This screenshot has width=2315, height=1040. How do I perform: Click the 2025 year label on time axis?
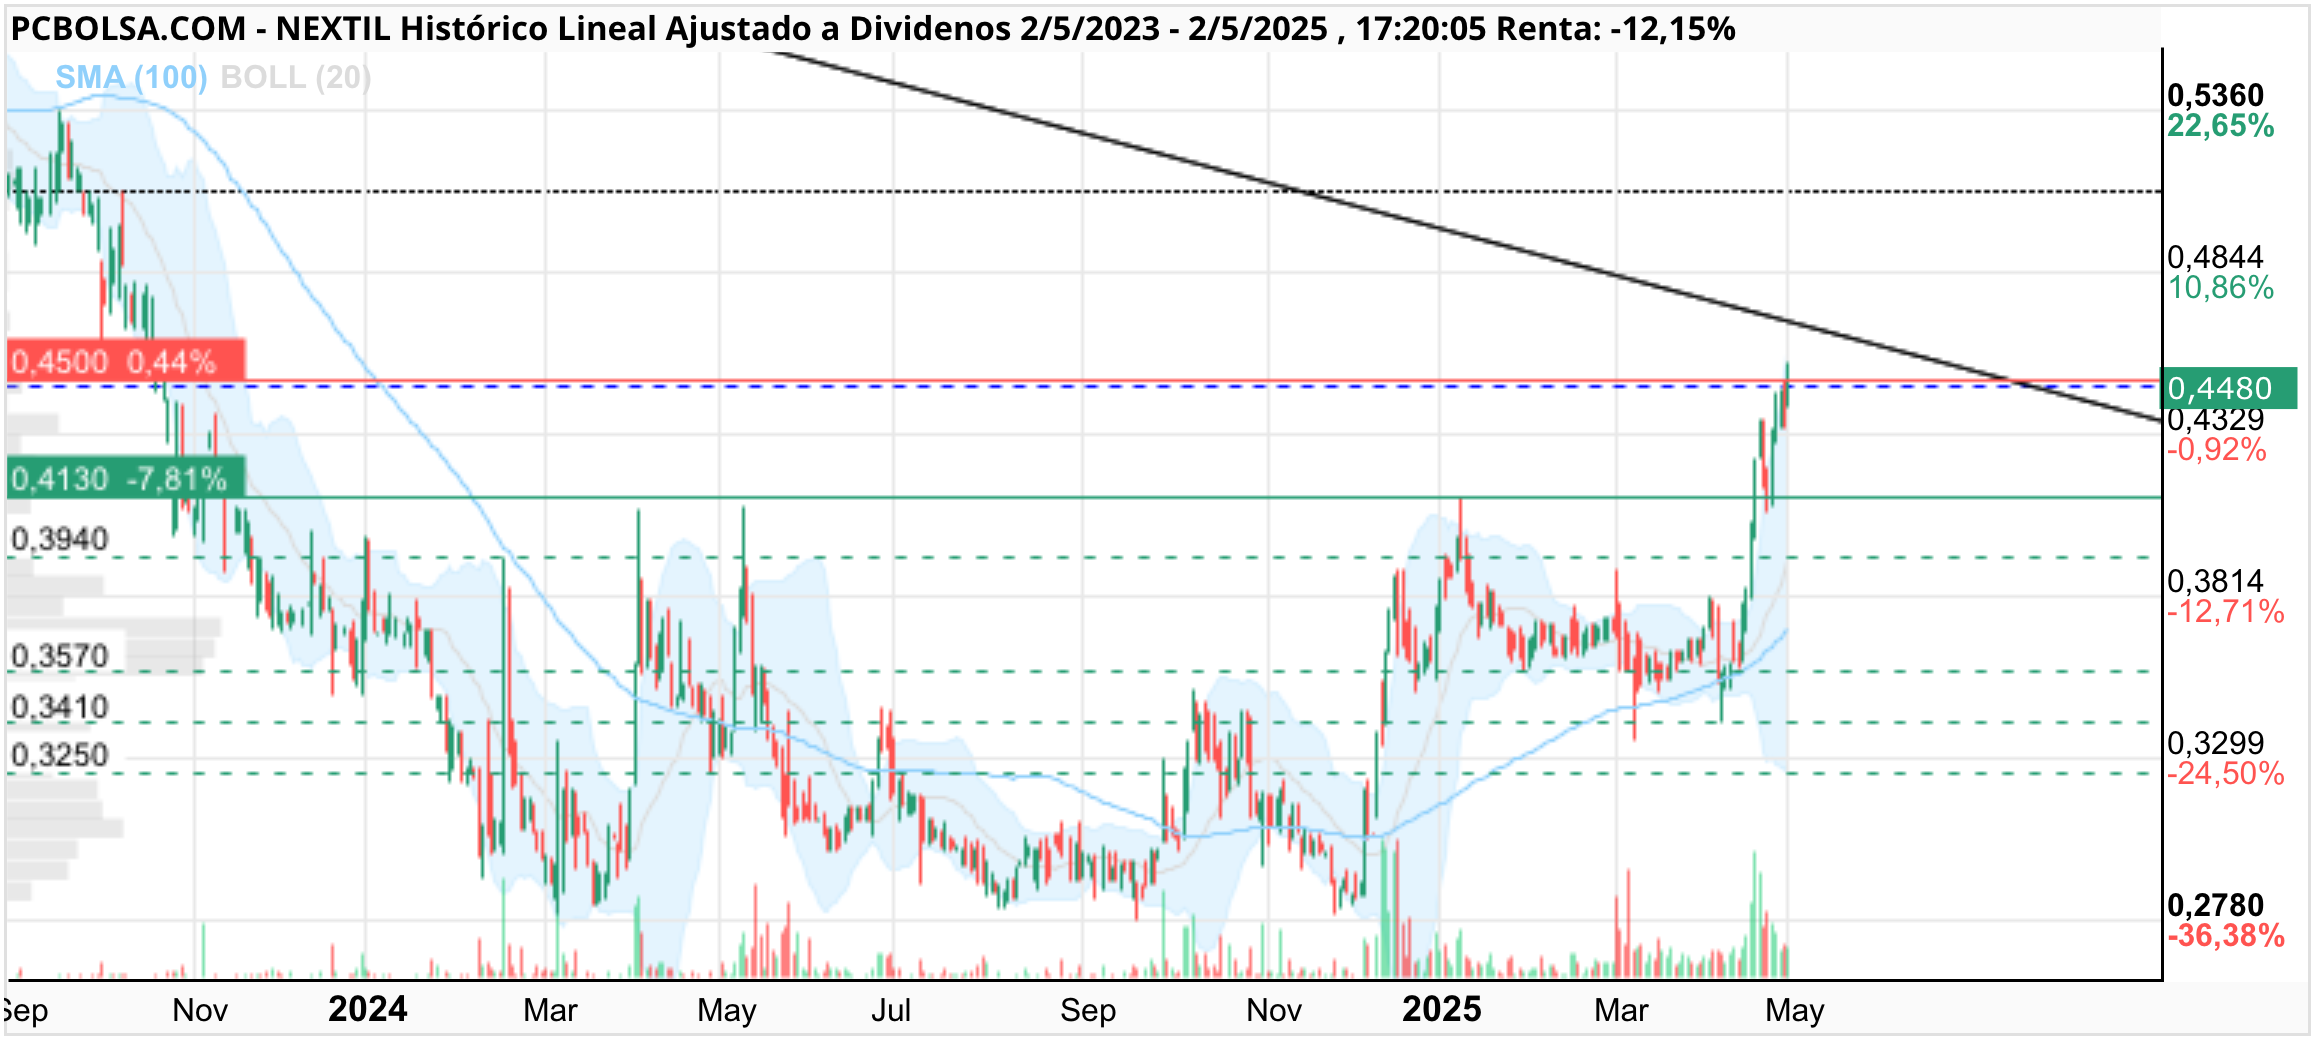click(x=1441, y=1009)
